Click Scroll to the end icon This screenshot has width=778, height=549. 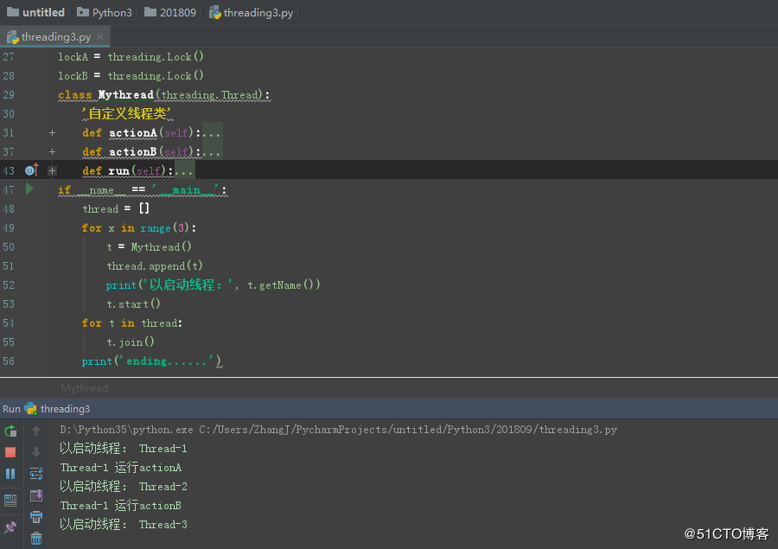click(36, 495)
